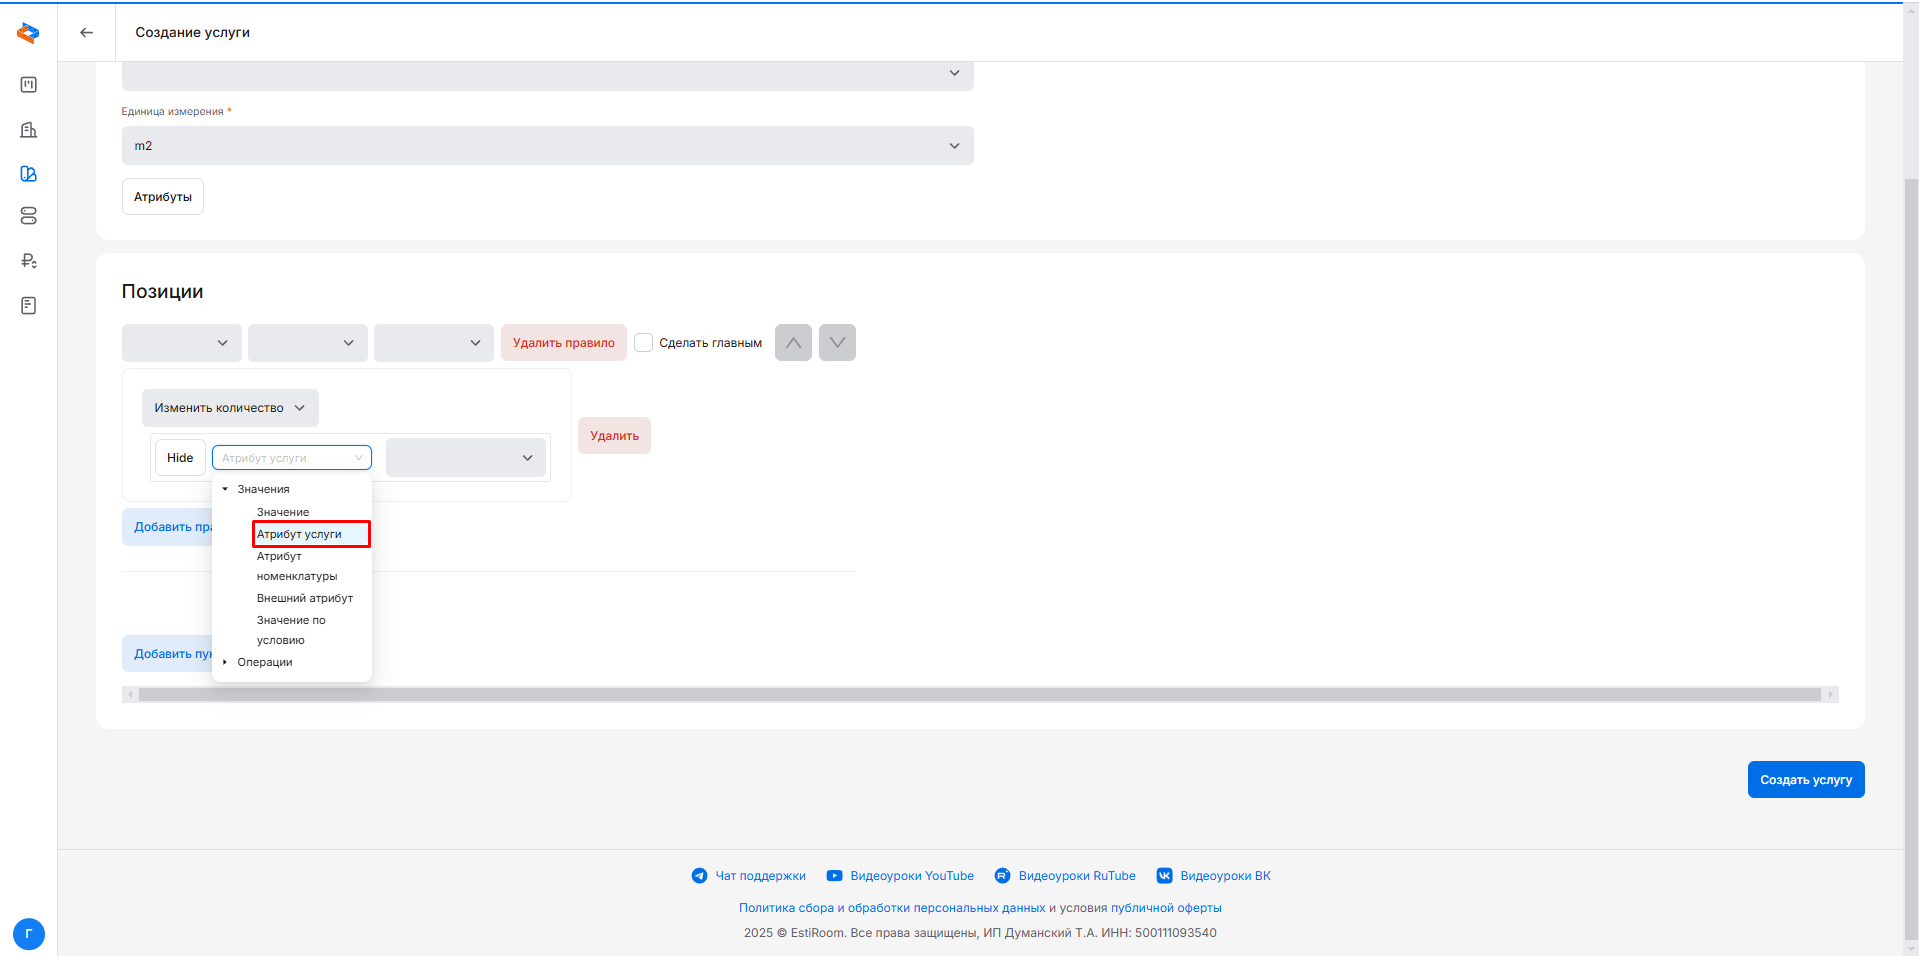Toggle the 'Сделать главным' checkbox
This screenshot has width=1919, height=956.
point(644,343)
